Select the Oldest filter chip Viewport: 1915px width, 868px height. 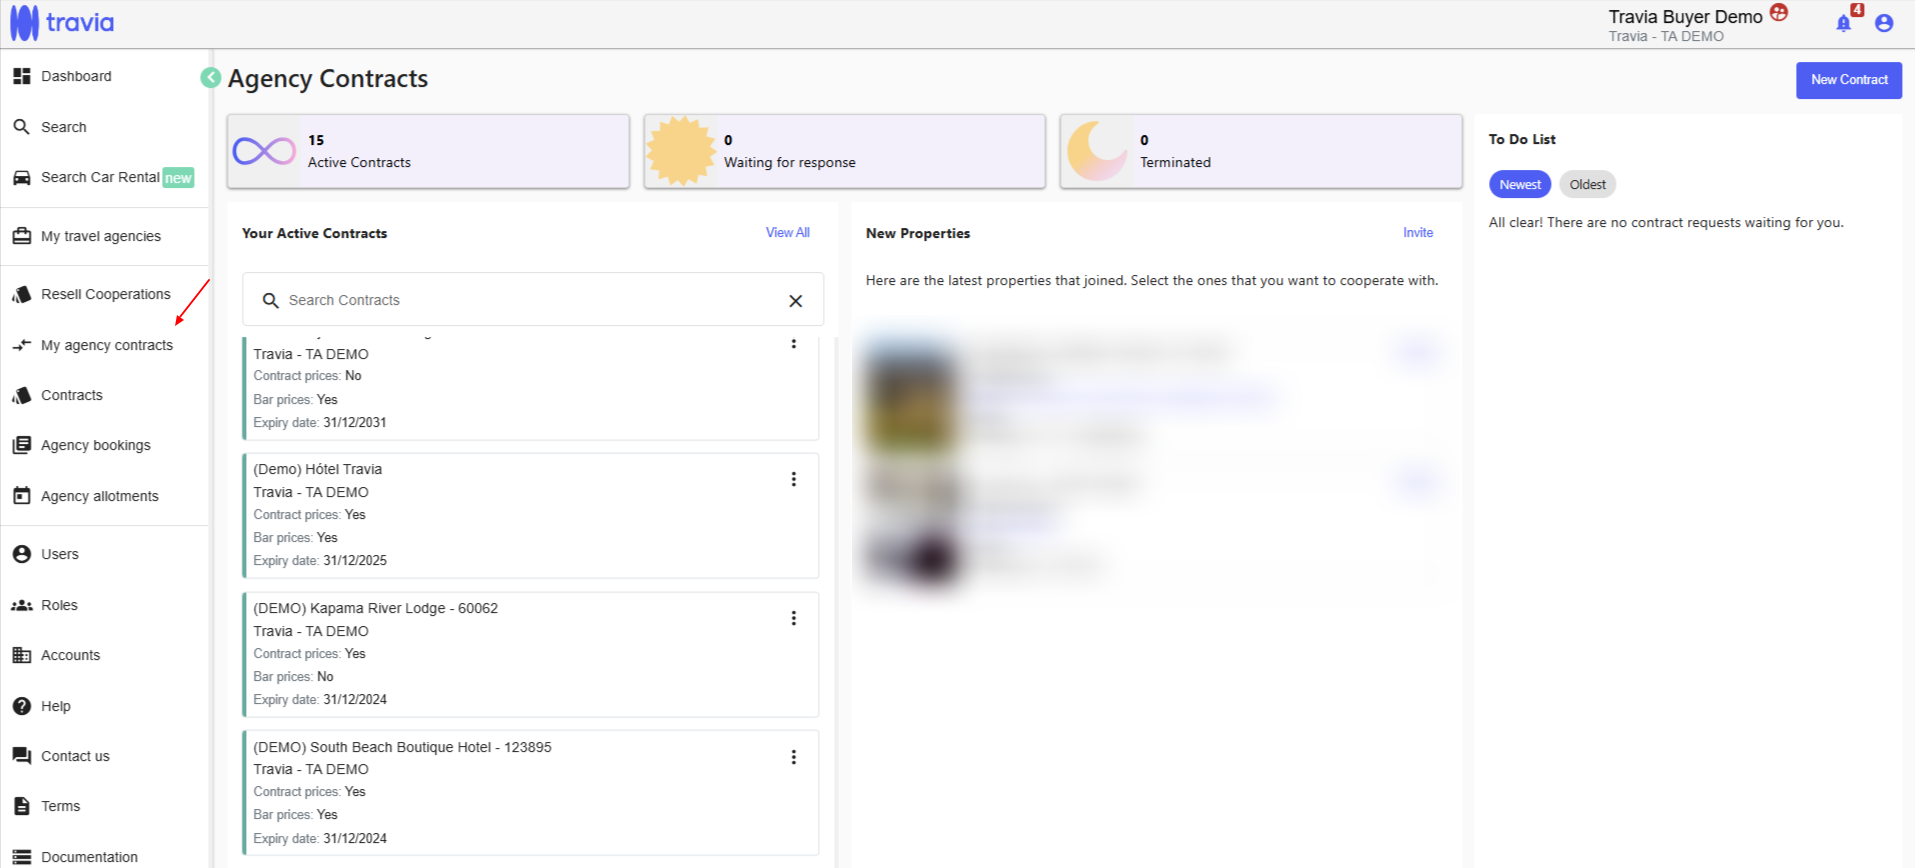pyautogui.click(x=1587, y=185)
